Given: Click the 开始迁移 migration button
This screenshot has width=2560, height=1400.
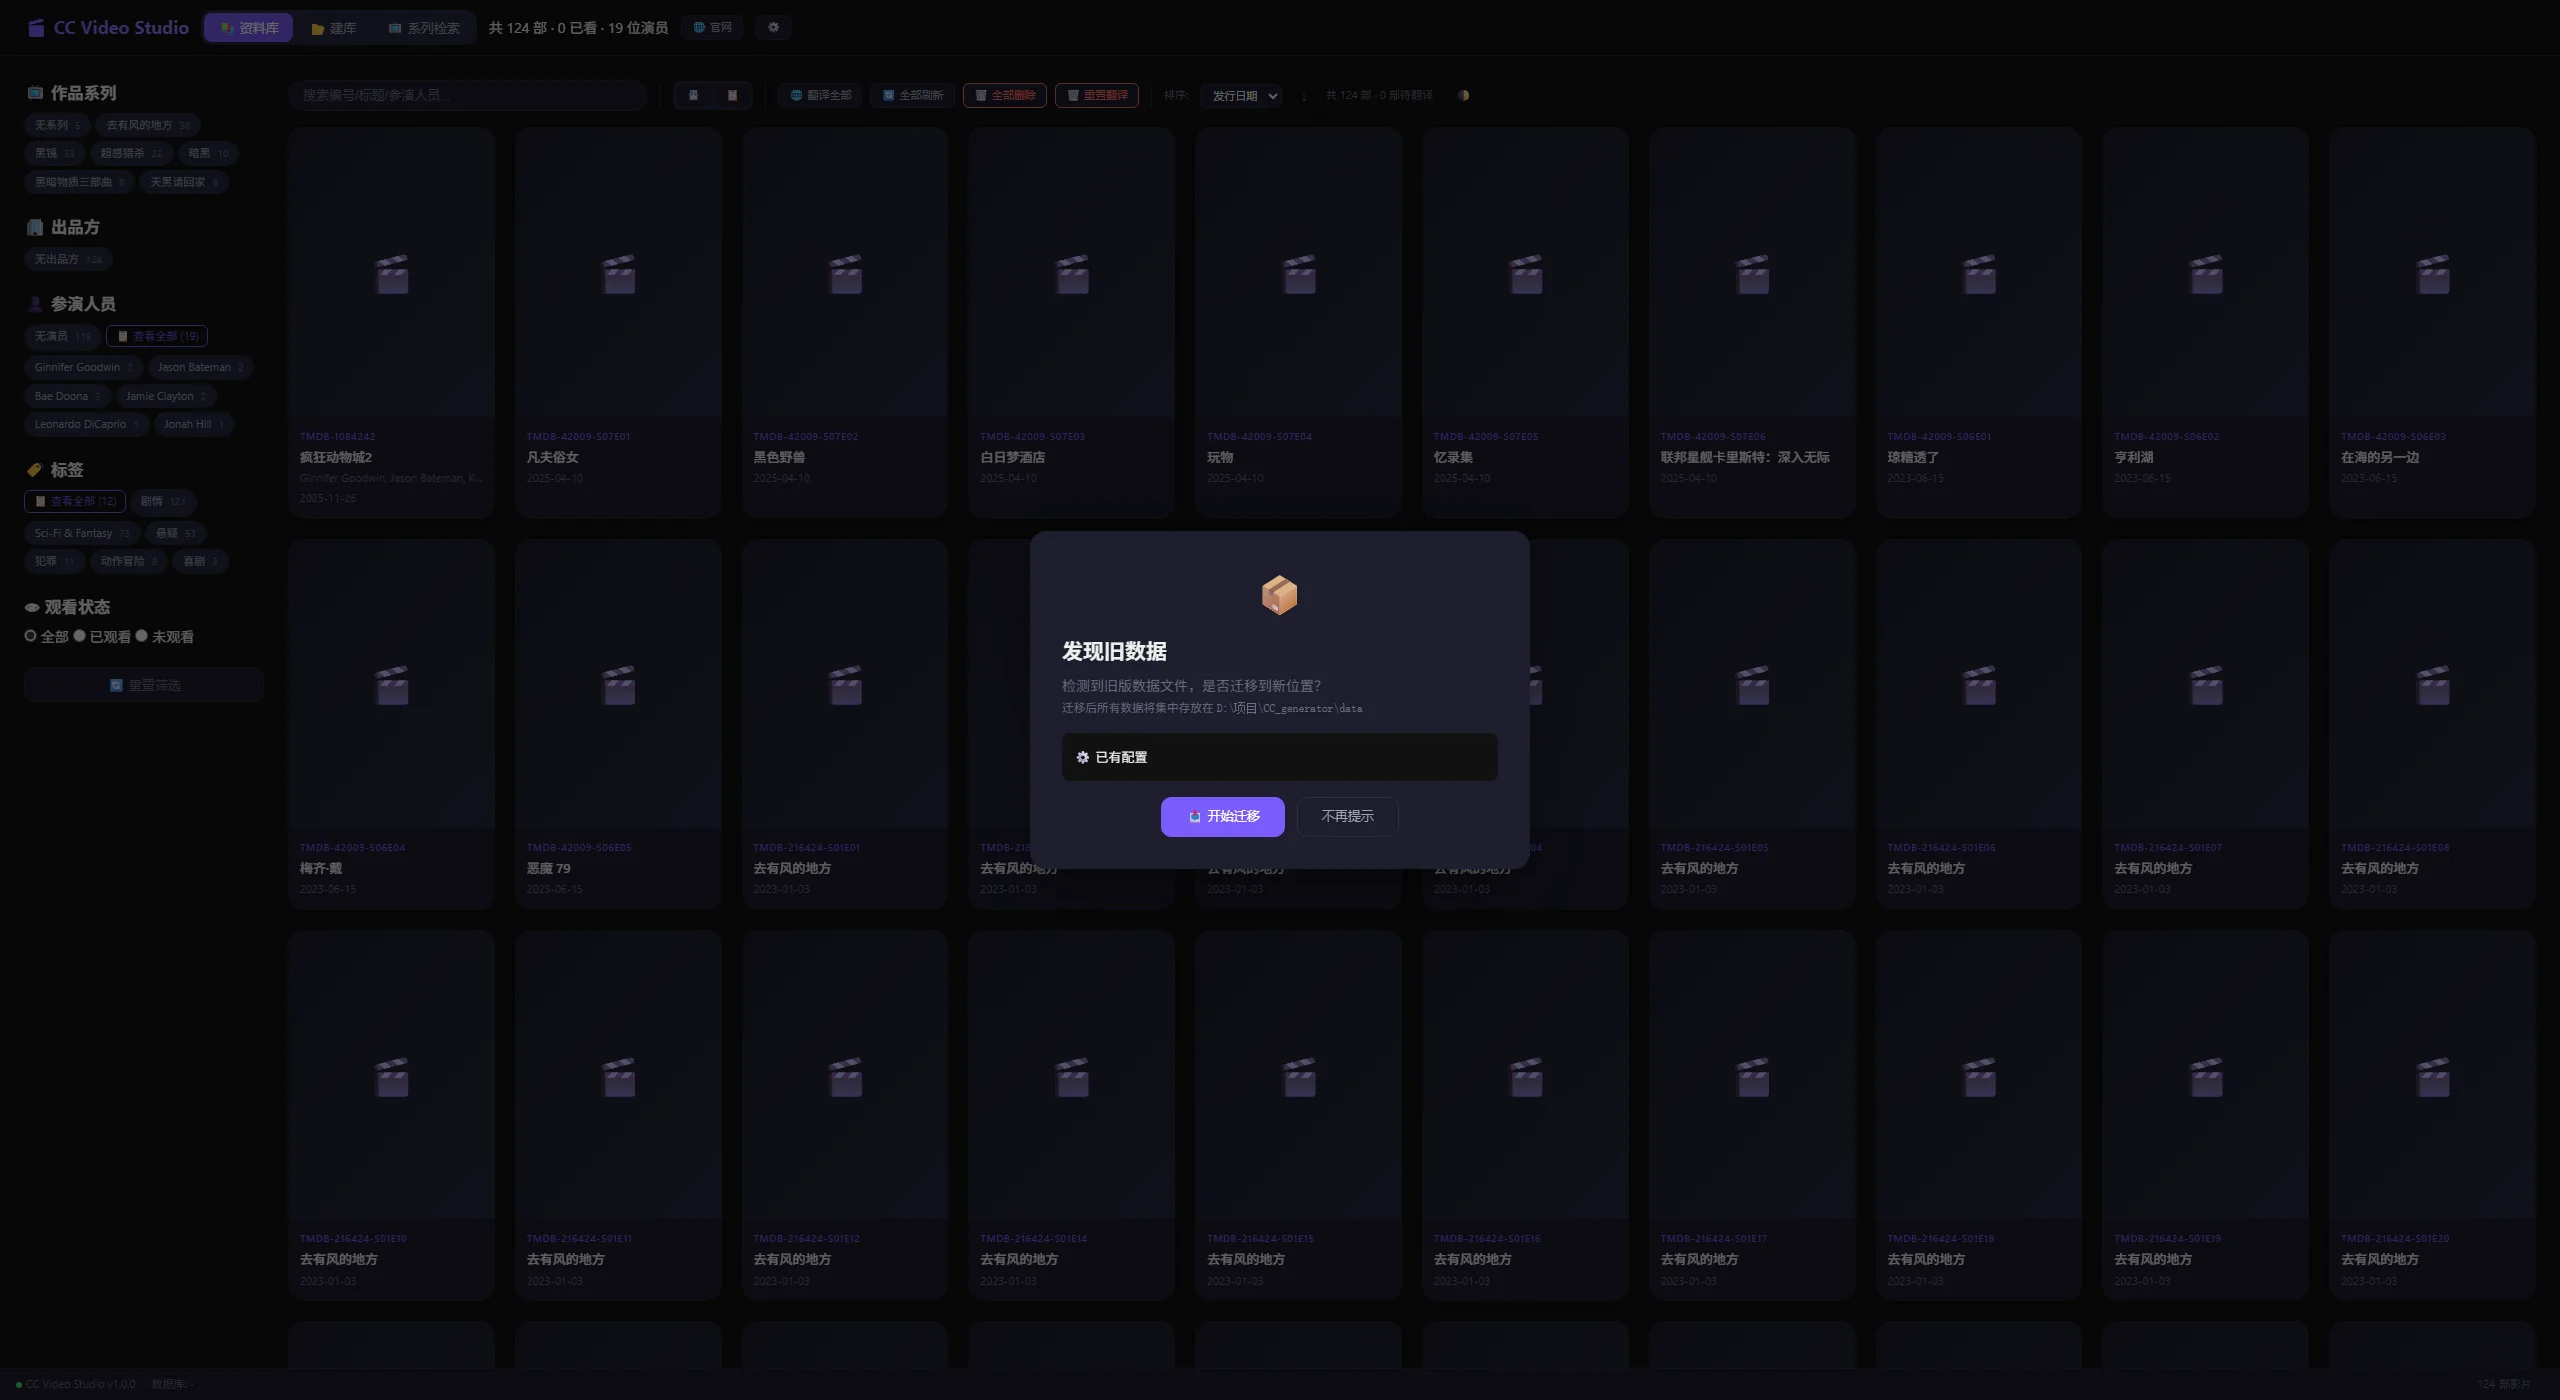Looking at the screenshot, I should (x=1222, y=816).
